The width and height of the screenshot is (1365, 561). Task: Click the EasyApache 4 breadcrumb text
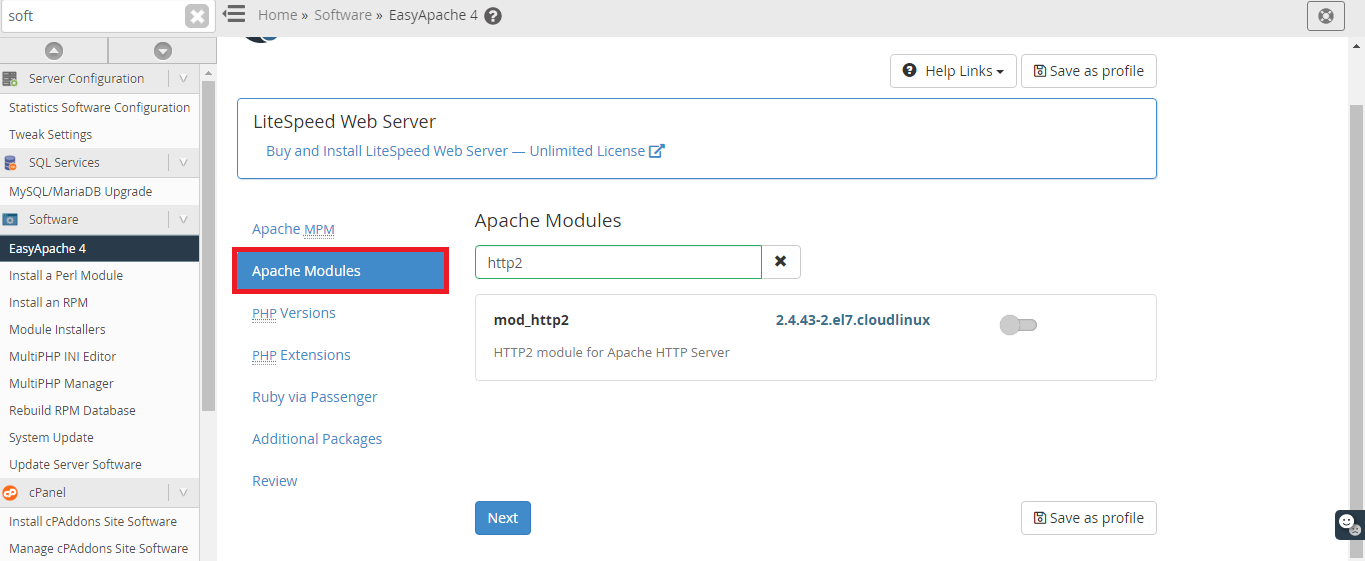click(x=433, y=15)
